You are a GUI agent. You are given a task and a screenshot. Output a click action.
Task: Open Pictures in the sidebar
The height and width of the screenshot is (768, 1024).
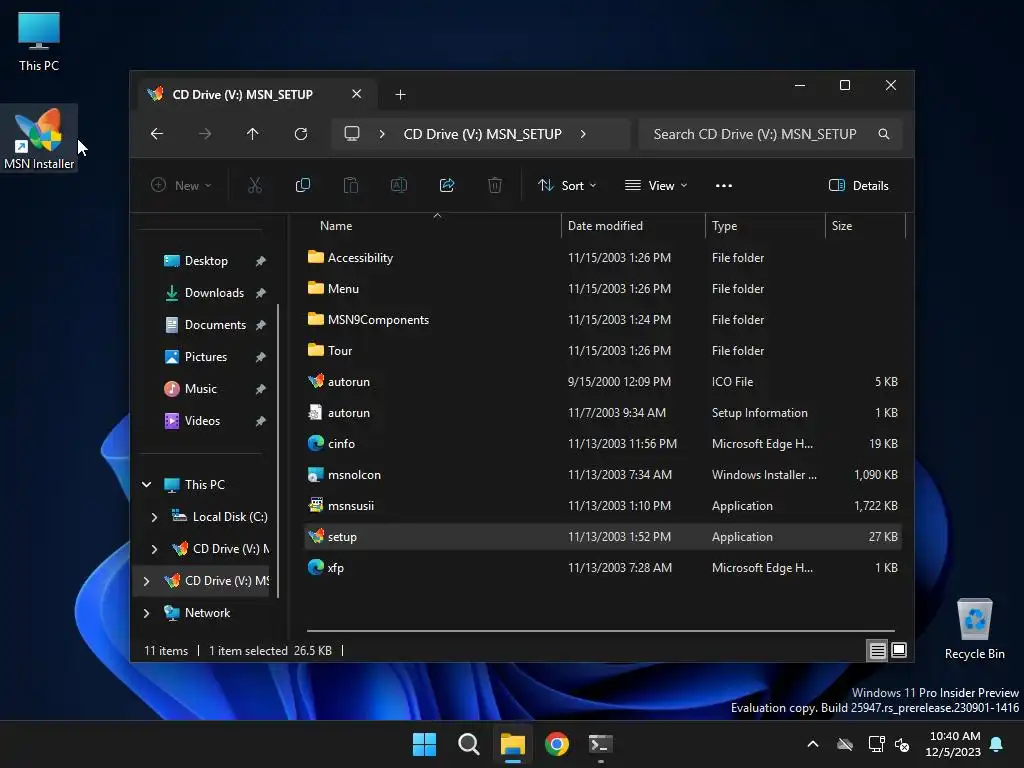tap(208, 357)
